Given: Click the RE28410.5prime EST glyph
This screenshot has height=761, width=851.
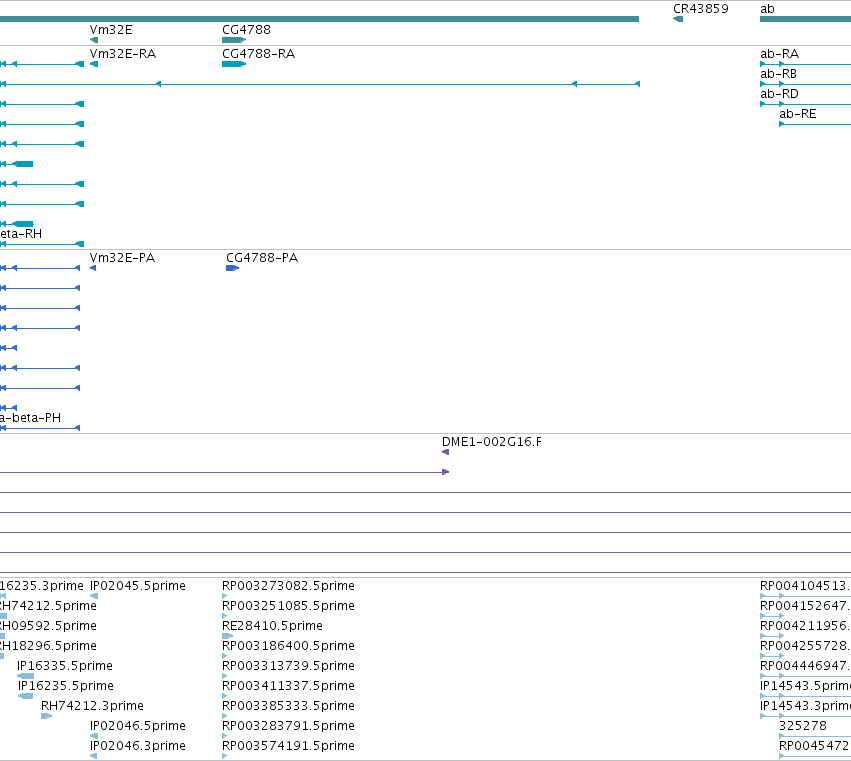Looking at the screenshot, I should [x=227, y=636].
